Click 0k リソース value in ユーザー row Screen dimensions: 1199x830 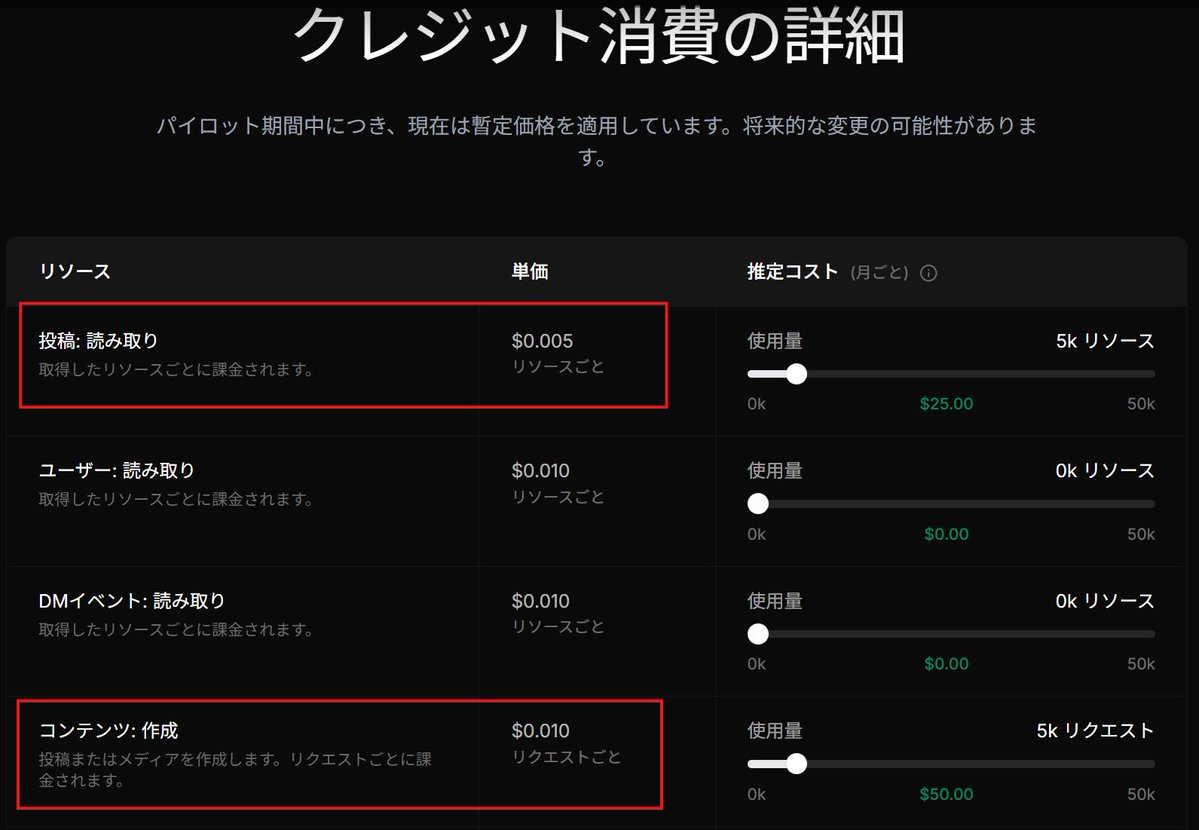1105,470
